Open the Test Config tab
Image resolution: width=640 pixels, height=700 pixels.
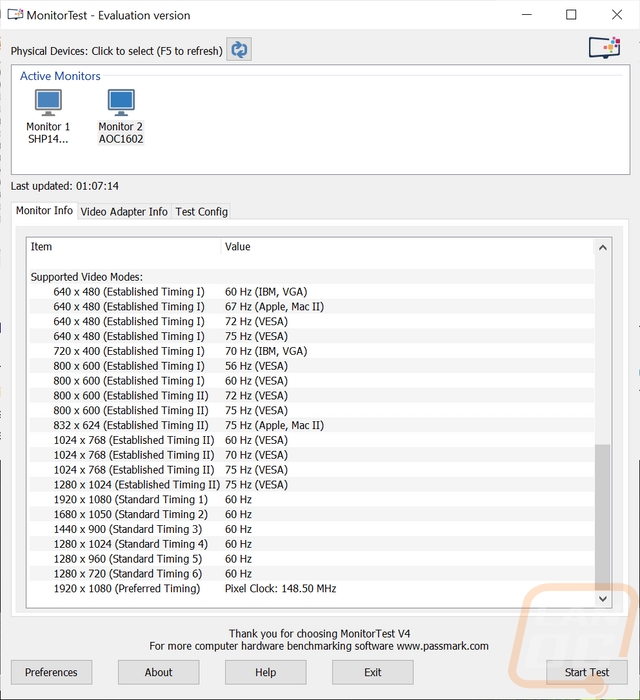point(201,212)
